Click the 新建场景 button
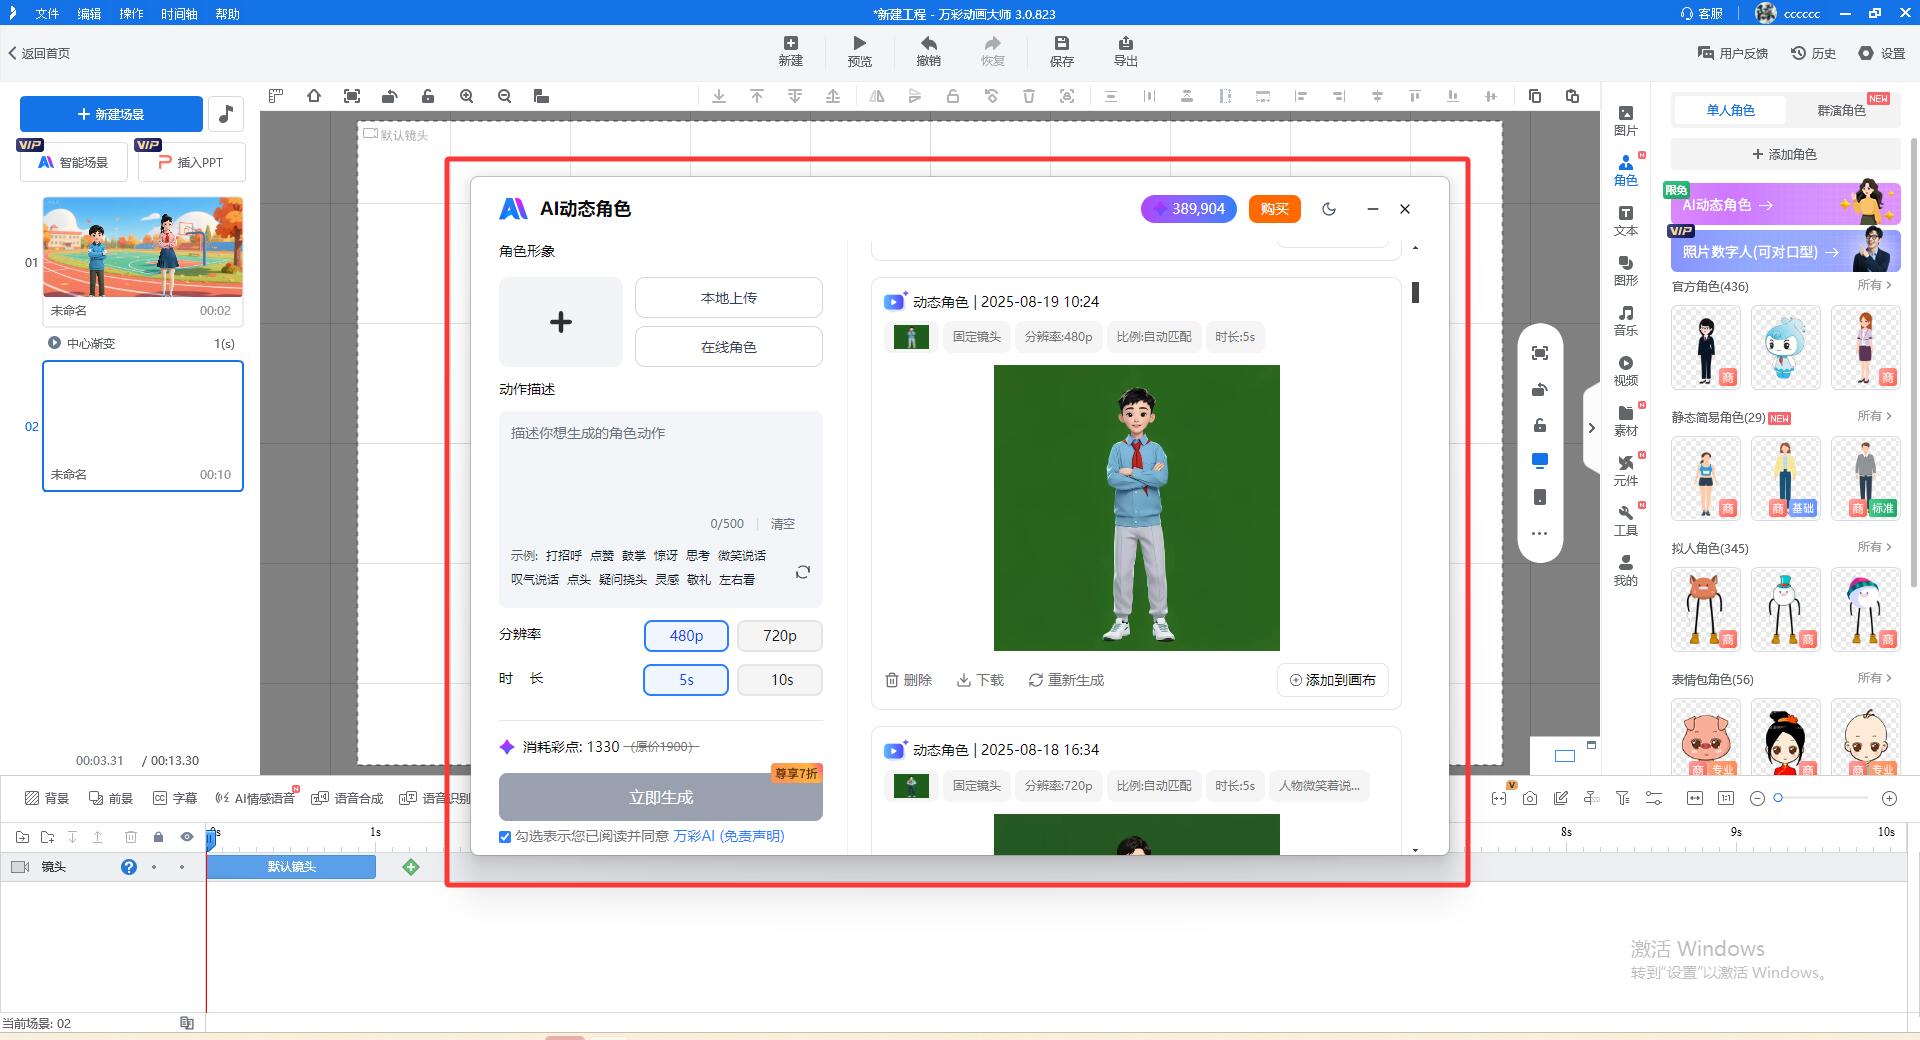 (111, 114)
